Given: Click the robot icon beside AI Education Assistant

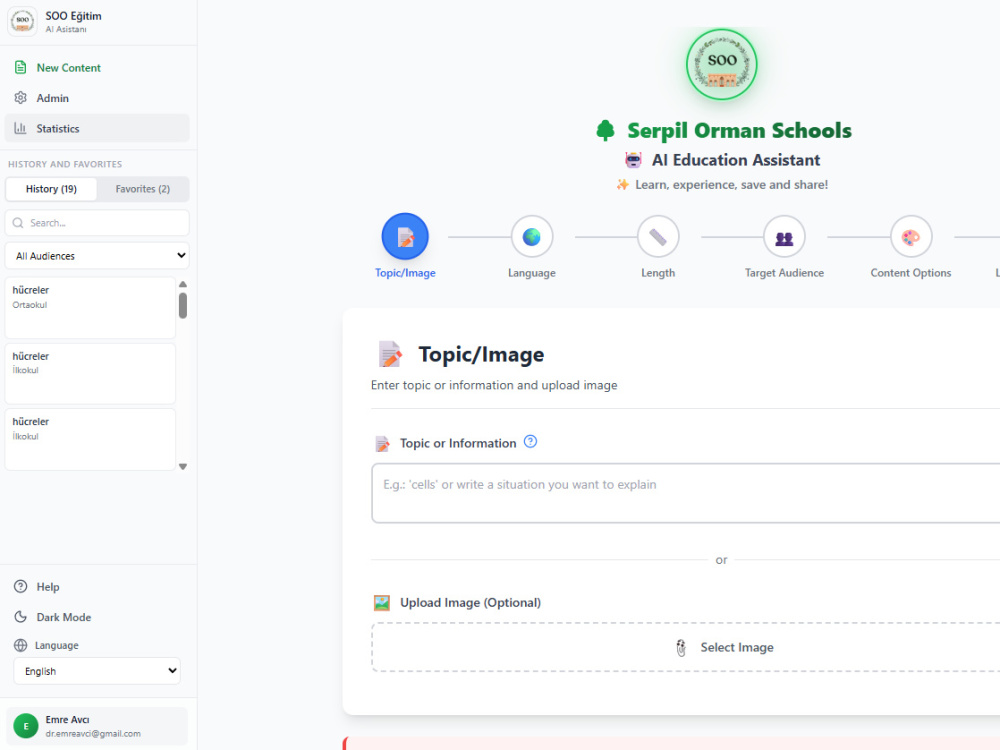Looking at the screenshot, I should [633, 160].
